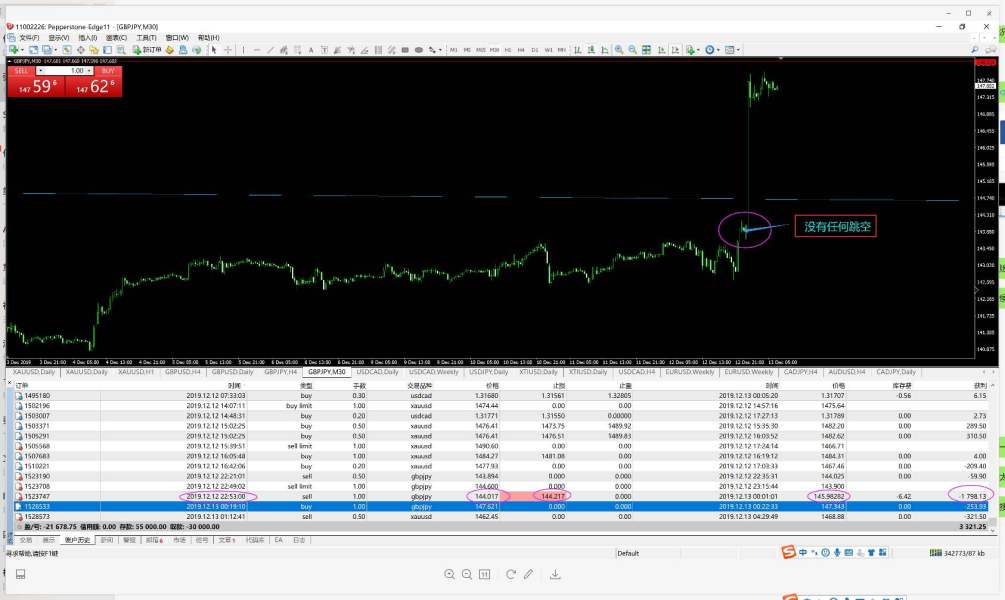The image size is (1005, 600).
Task: Switch to the GBPJPY,H4 chart tab
Action: point(281,372)
